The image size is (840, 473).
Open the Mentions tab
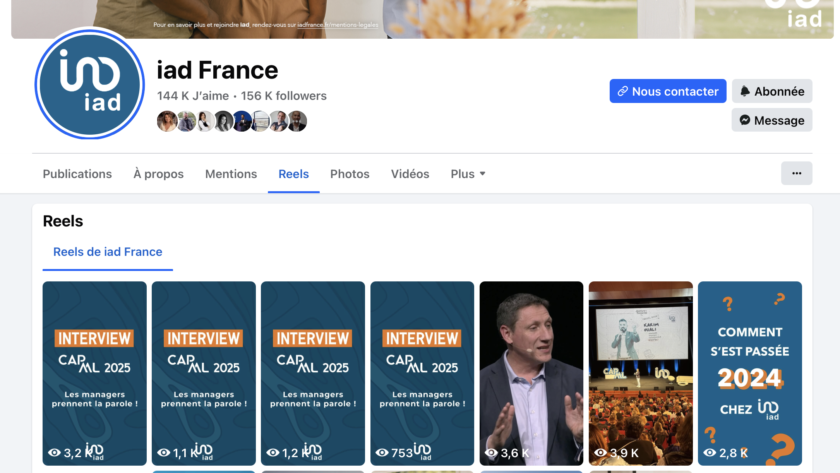[231, 174]
